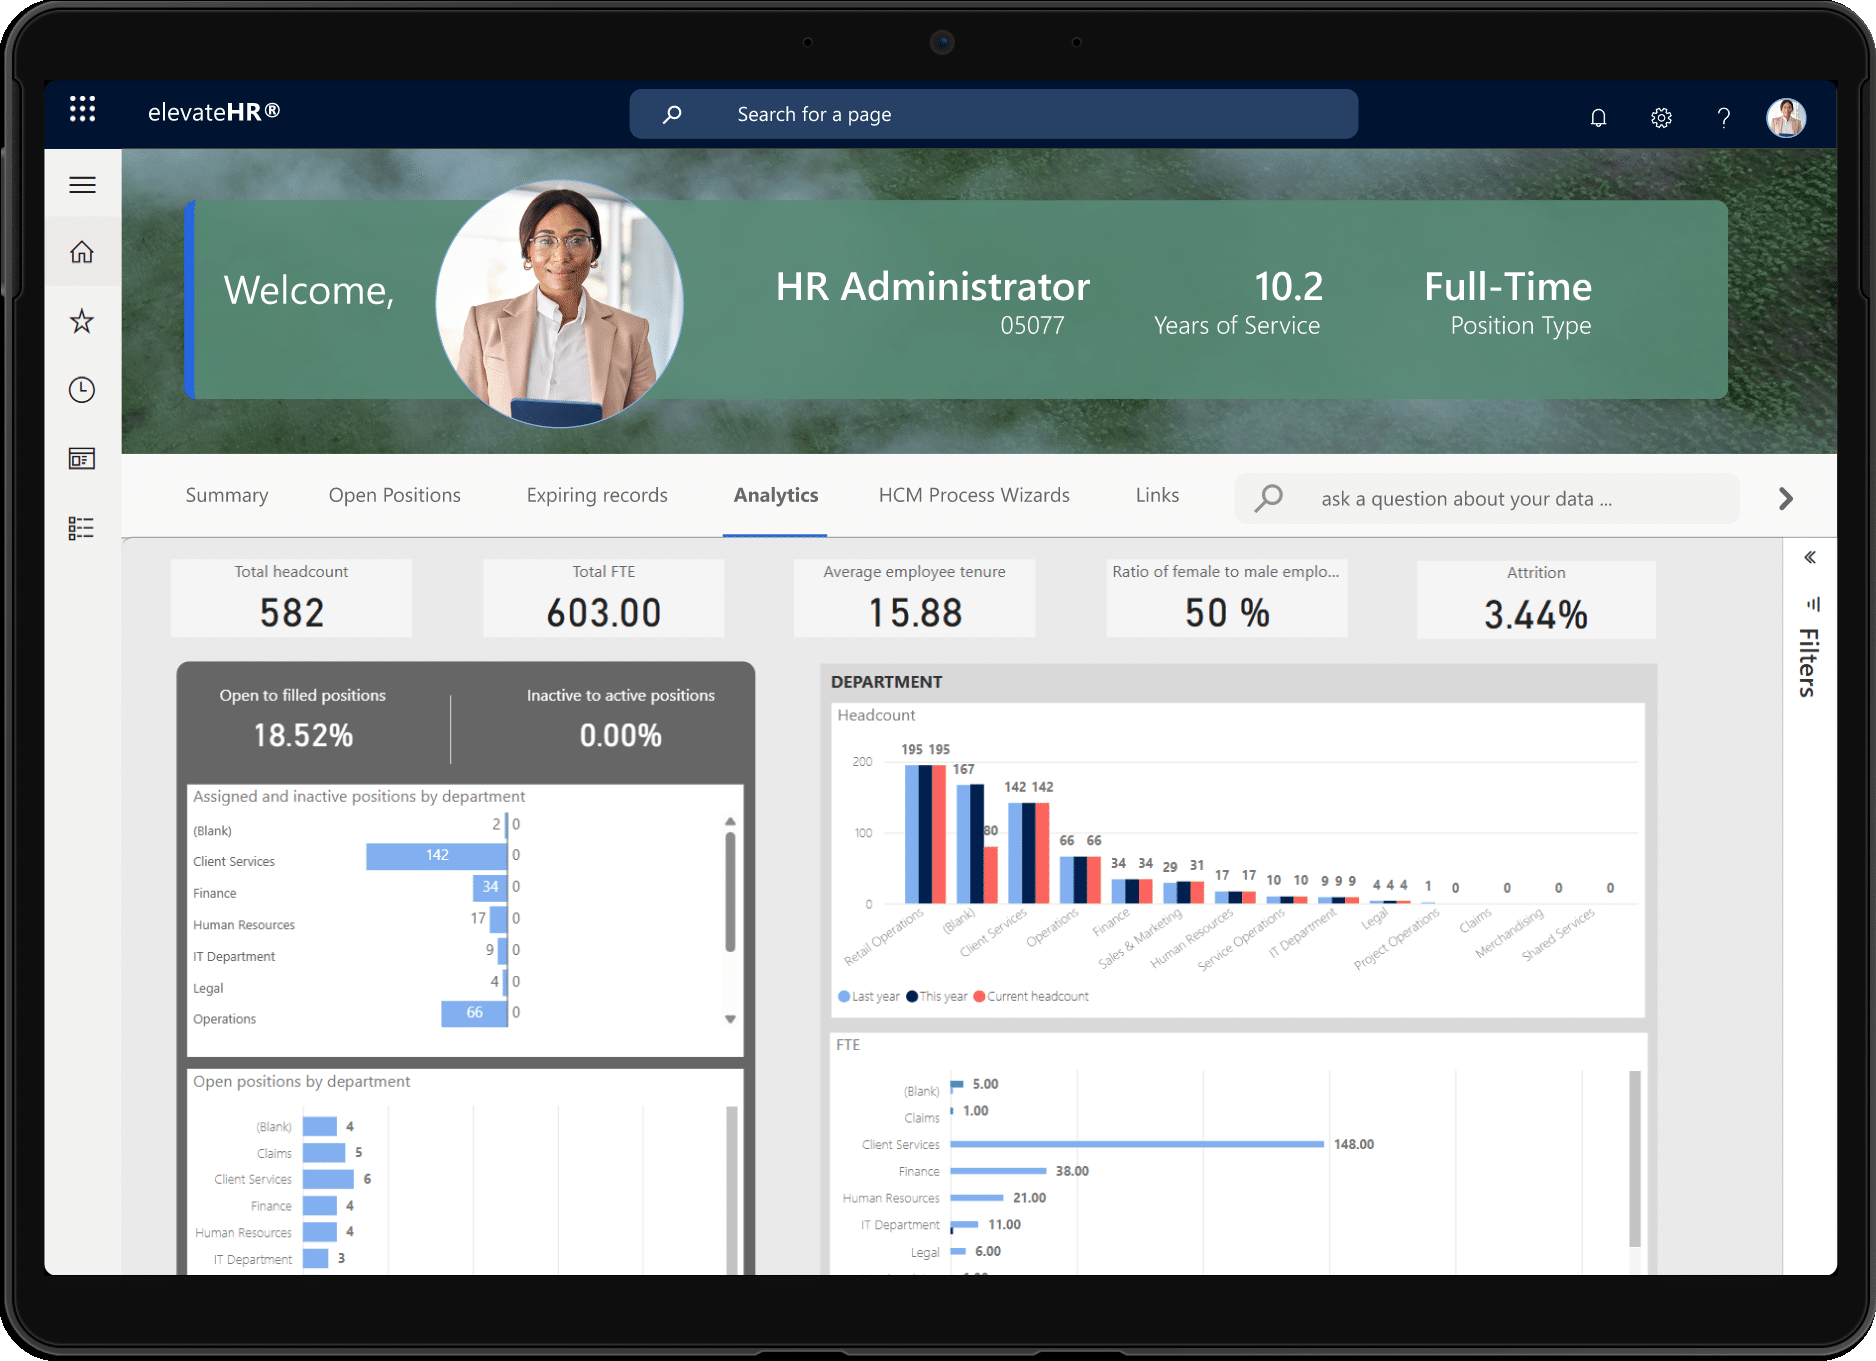
Task: Go to Home in sidebar
Action: [82, 252]
